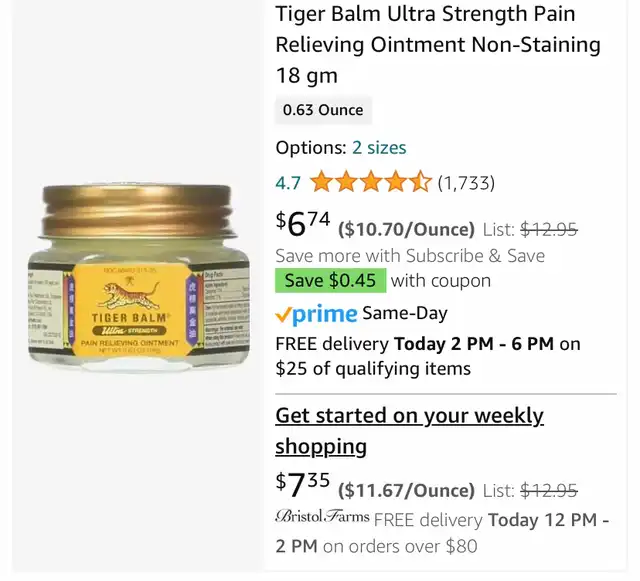Viewport: 640px width, 581px height.
Task: Click the Tiger Balm jar product image
Action: click(139, 278)
